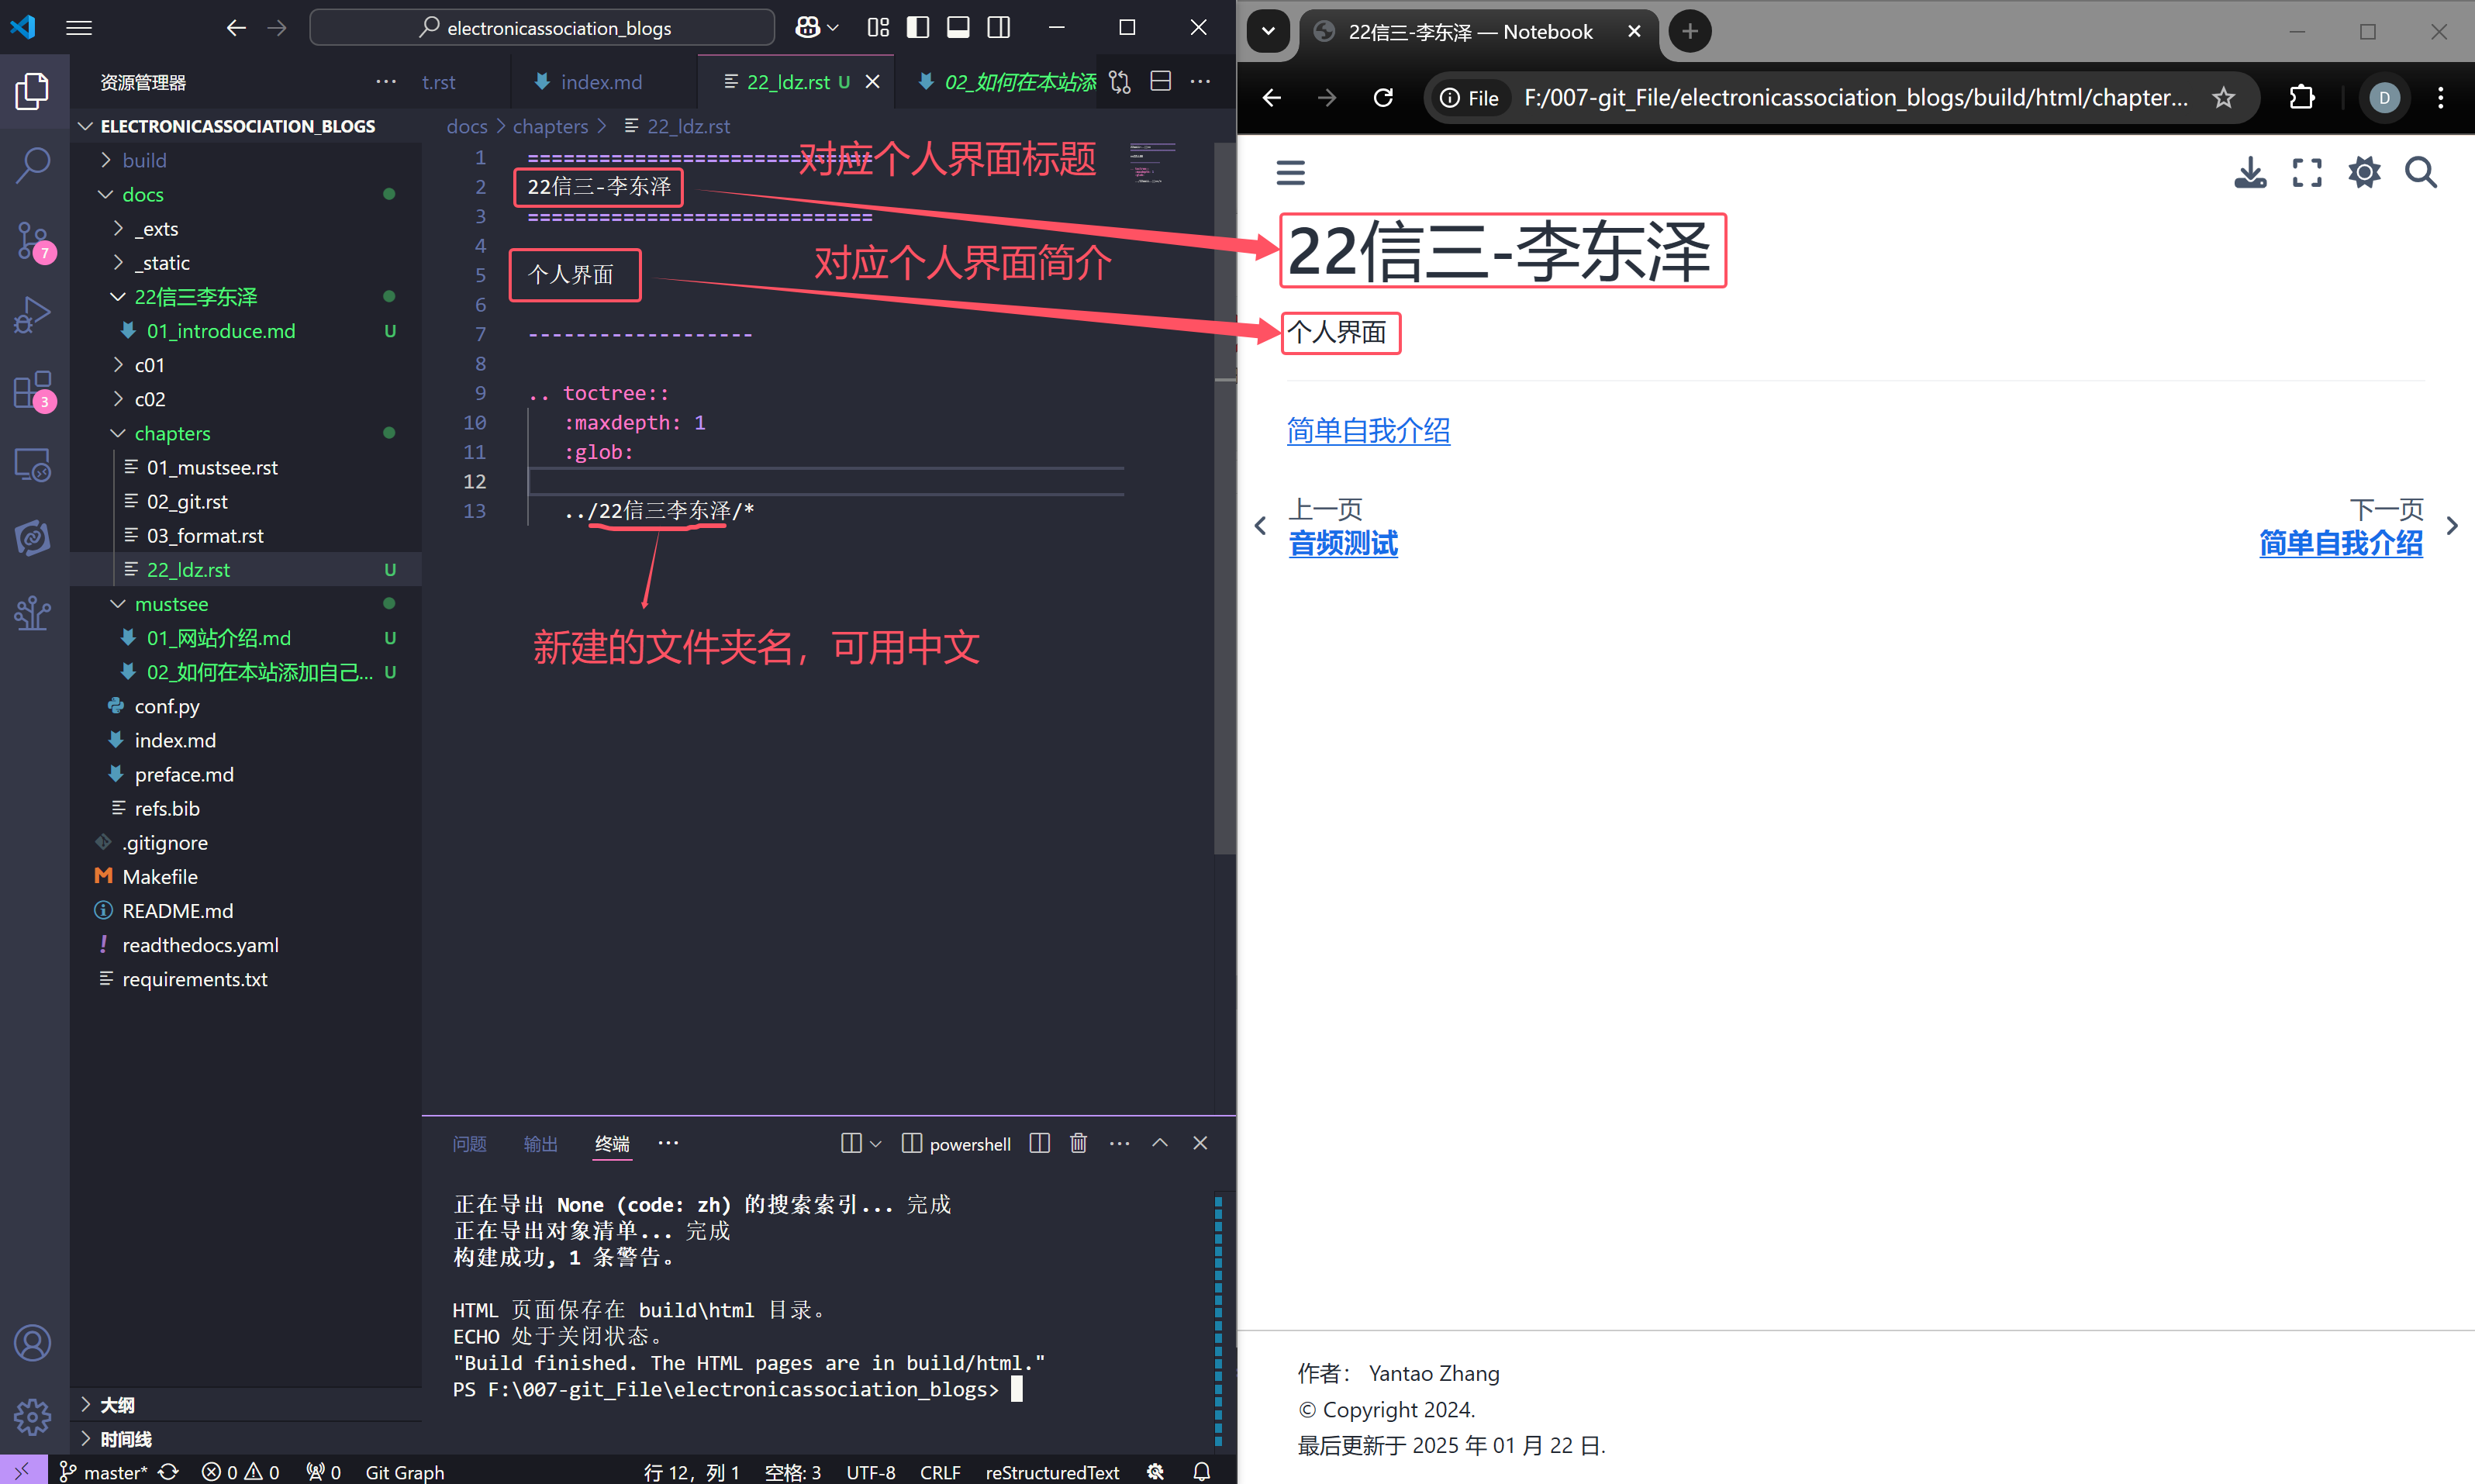Open the Copilot chat icon in title bar
2475x1484 pixels.
pos(808,28)
